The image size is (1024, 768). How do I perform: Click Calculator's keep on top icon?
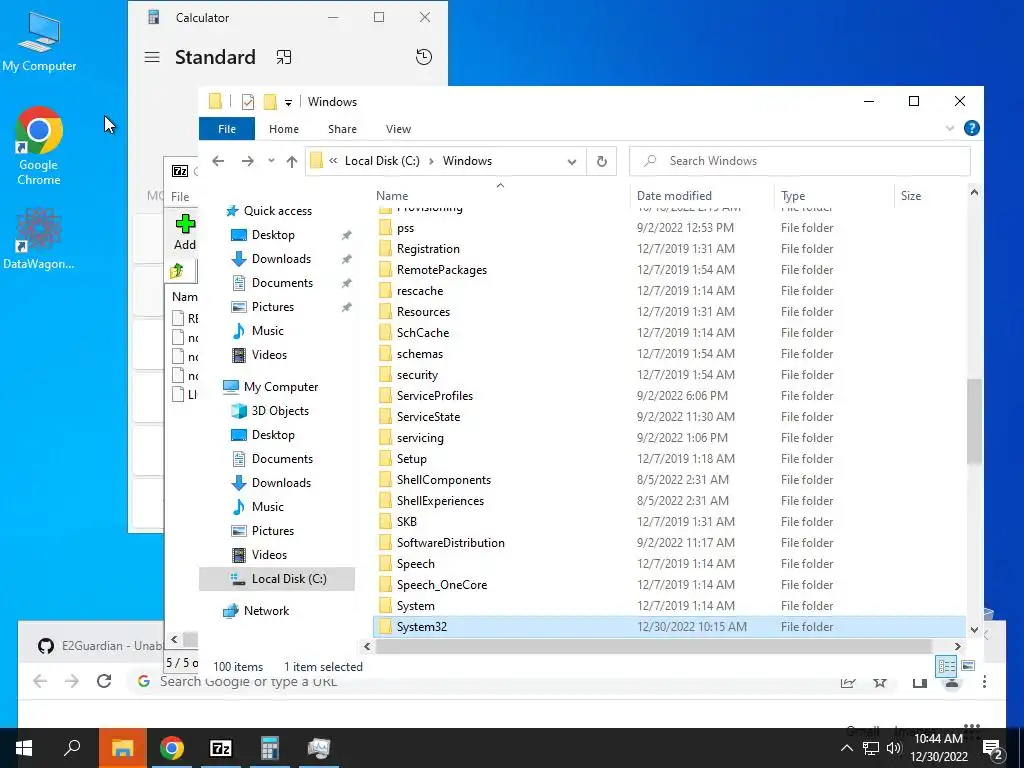pyautogui.click(x=283, y=57)
